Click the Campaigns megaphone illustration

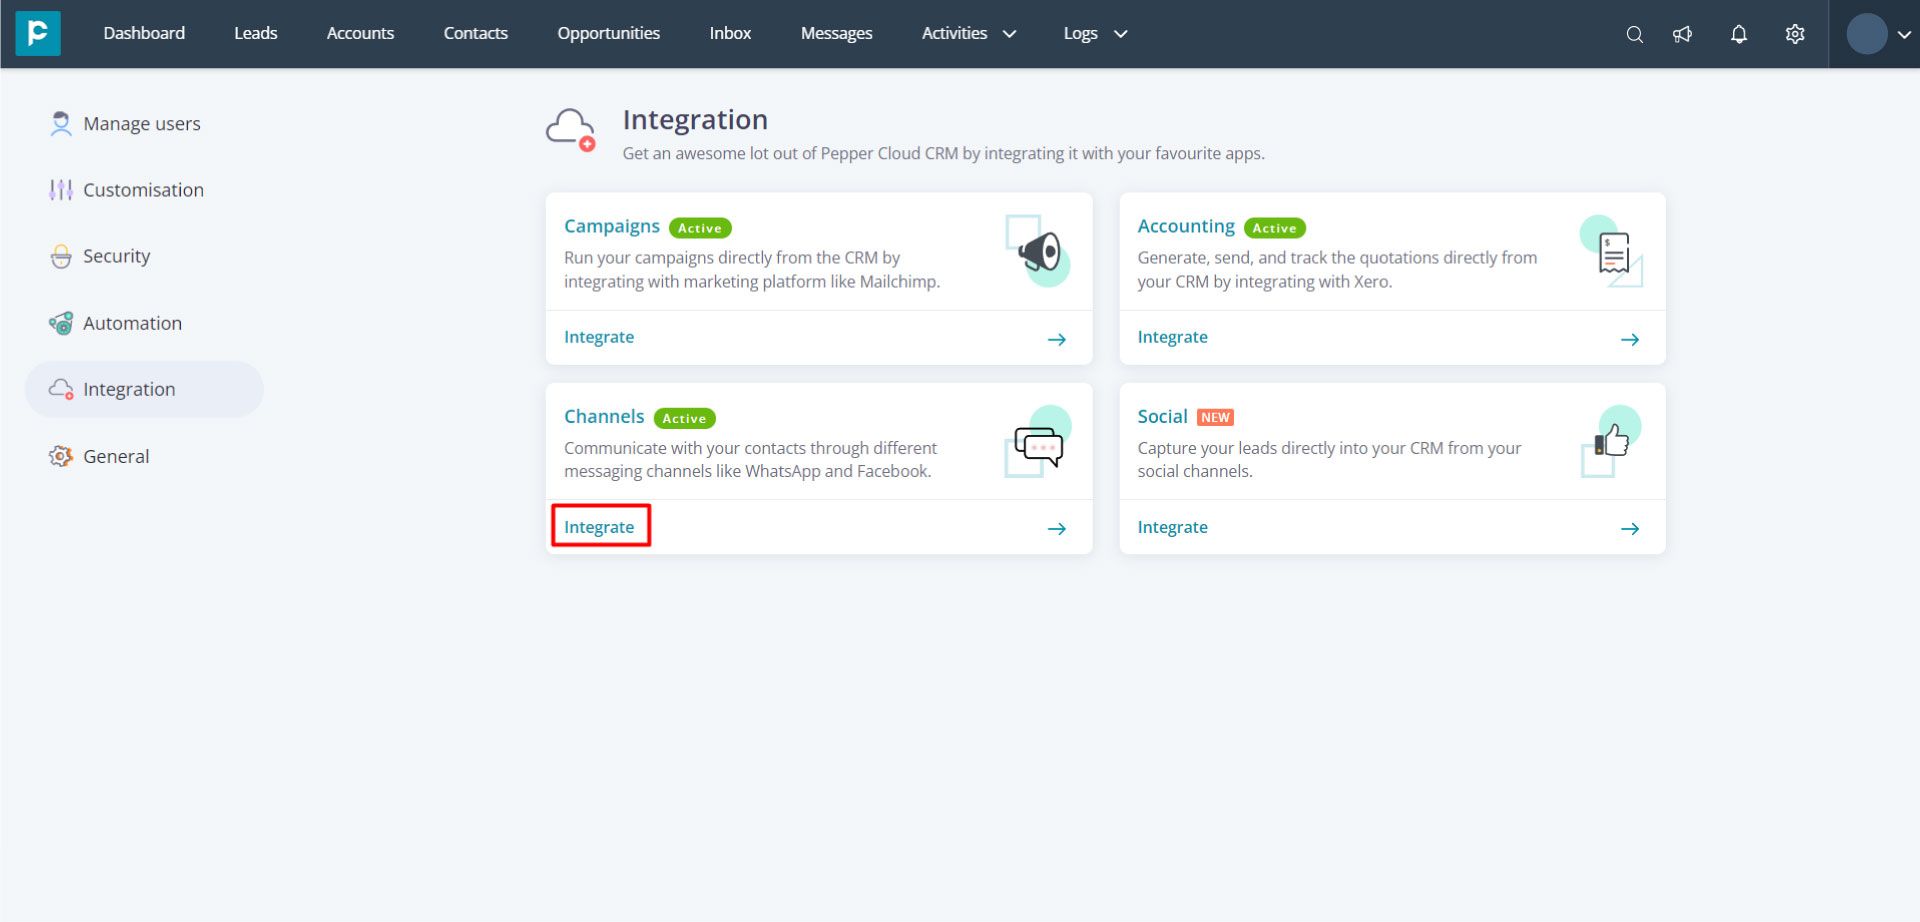1039,251
